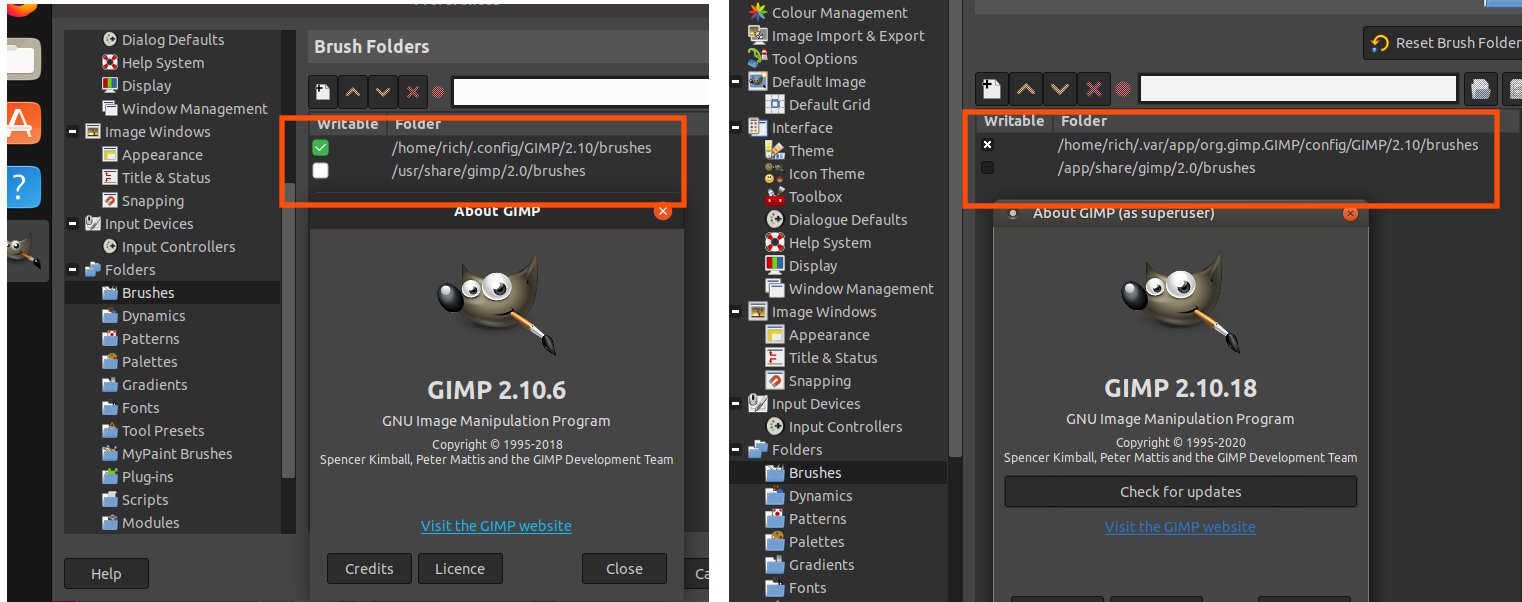The width and height of the screenshot is (1522, 602).
Task: Delete selected folder in GIMP 2.10.6 window
Action: (412, 92)
